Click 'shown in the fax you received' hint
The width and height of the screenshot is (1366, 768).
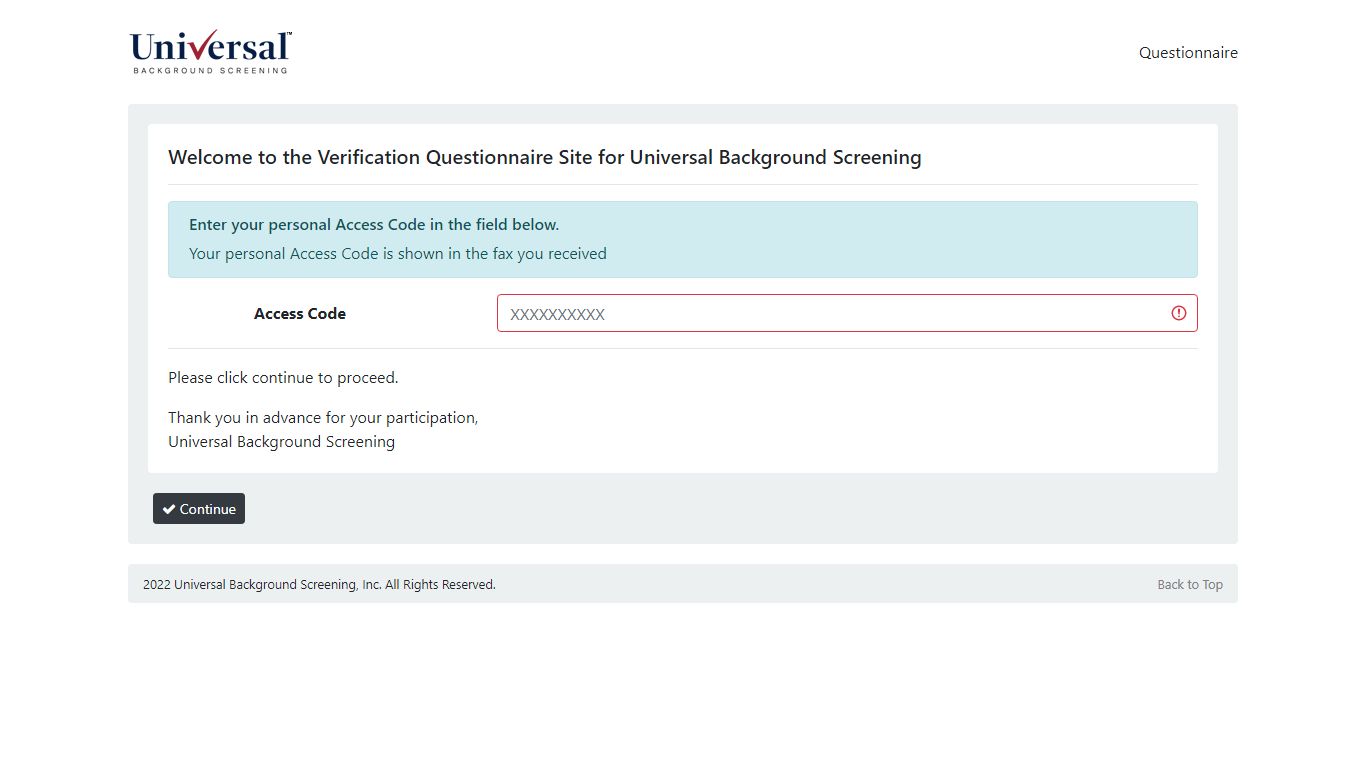click(398, 254)
